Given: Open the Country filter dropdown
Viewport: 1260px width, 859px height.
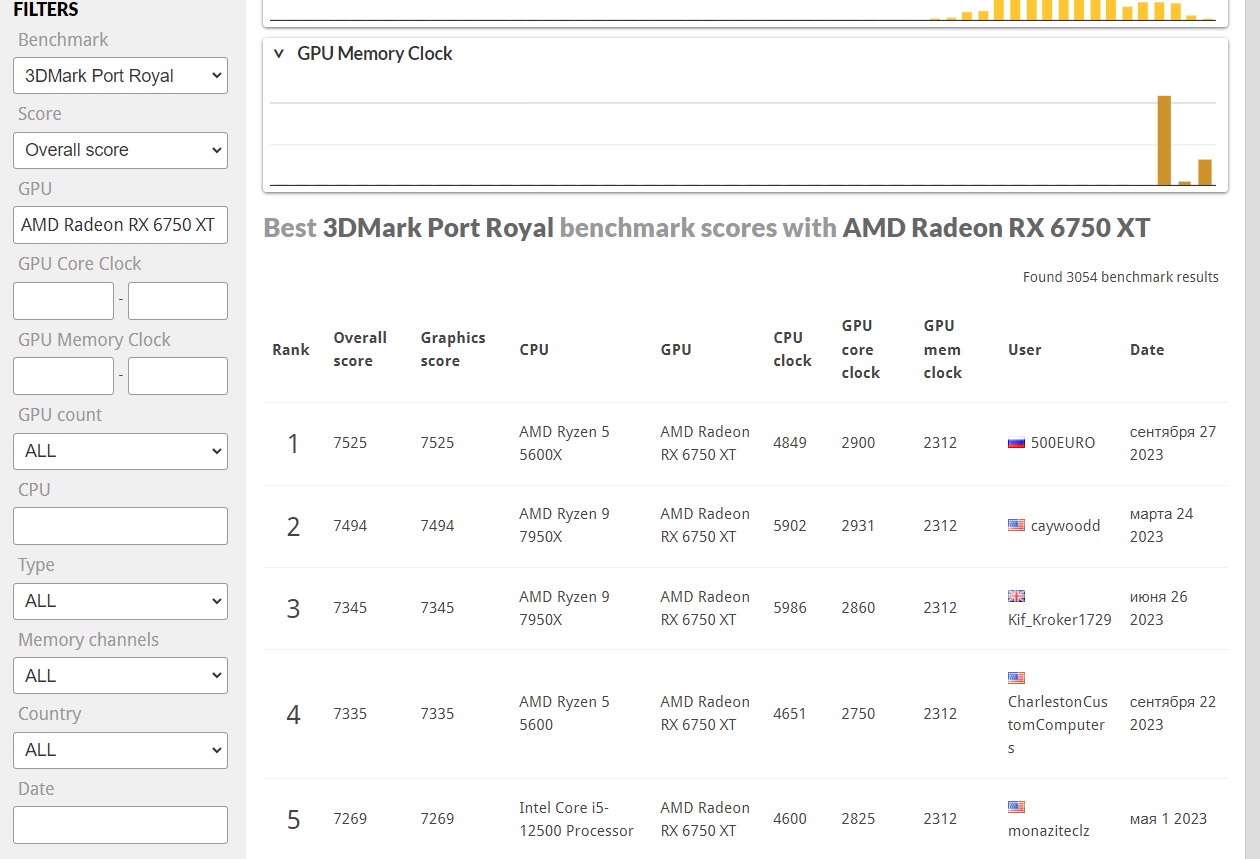Looking at the screenshot, I should pos(120,750).
